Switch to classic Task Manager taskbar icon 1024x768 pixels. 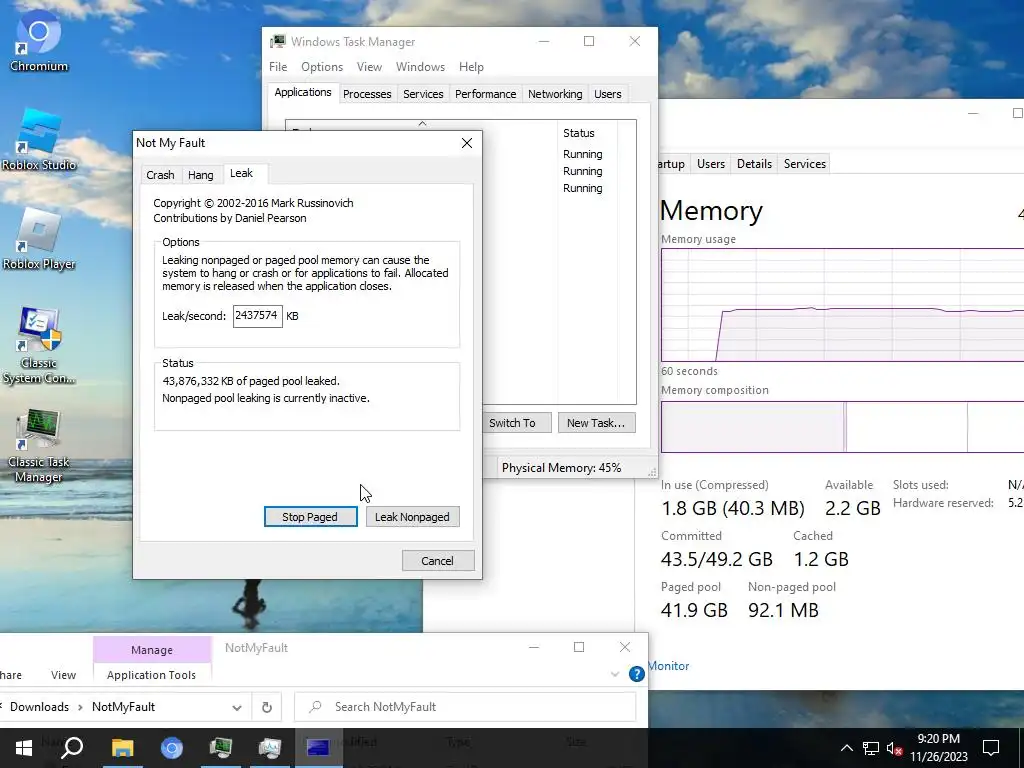[x=220, y=748]
